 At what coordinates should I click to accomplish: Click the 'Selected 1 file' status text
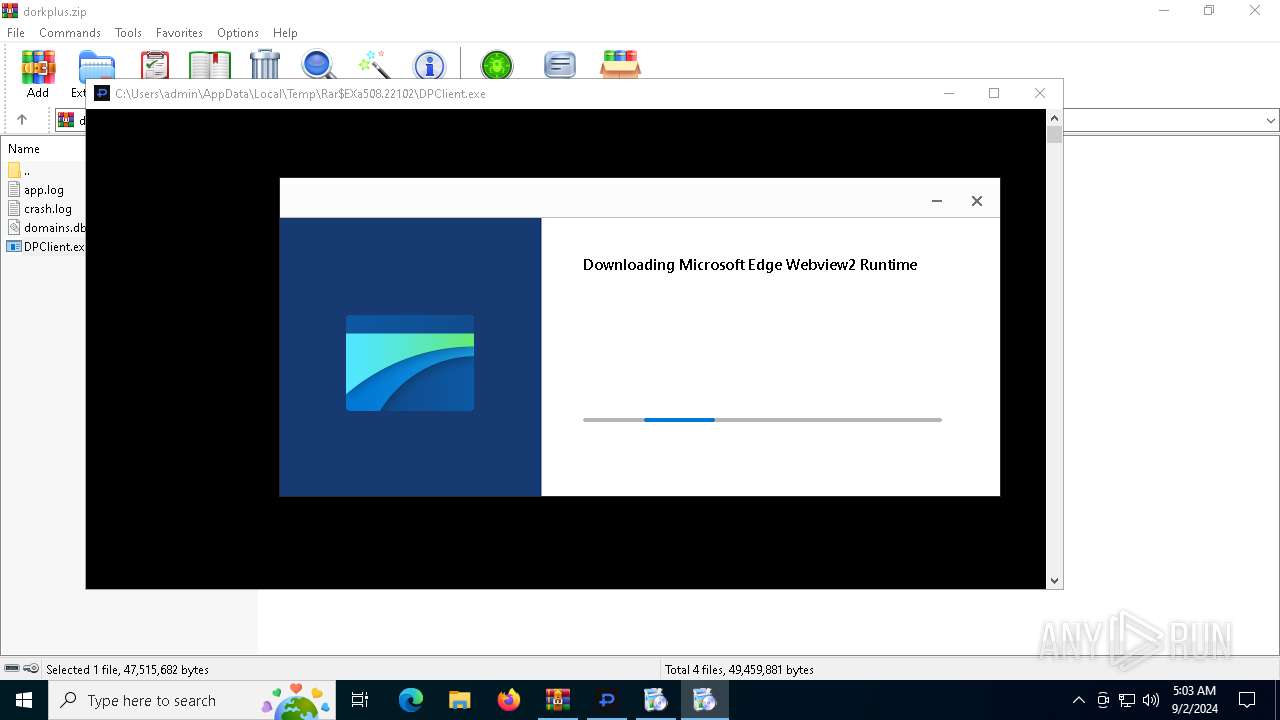128,670
